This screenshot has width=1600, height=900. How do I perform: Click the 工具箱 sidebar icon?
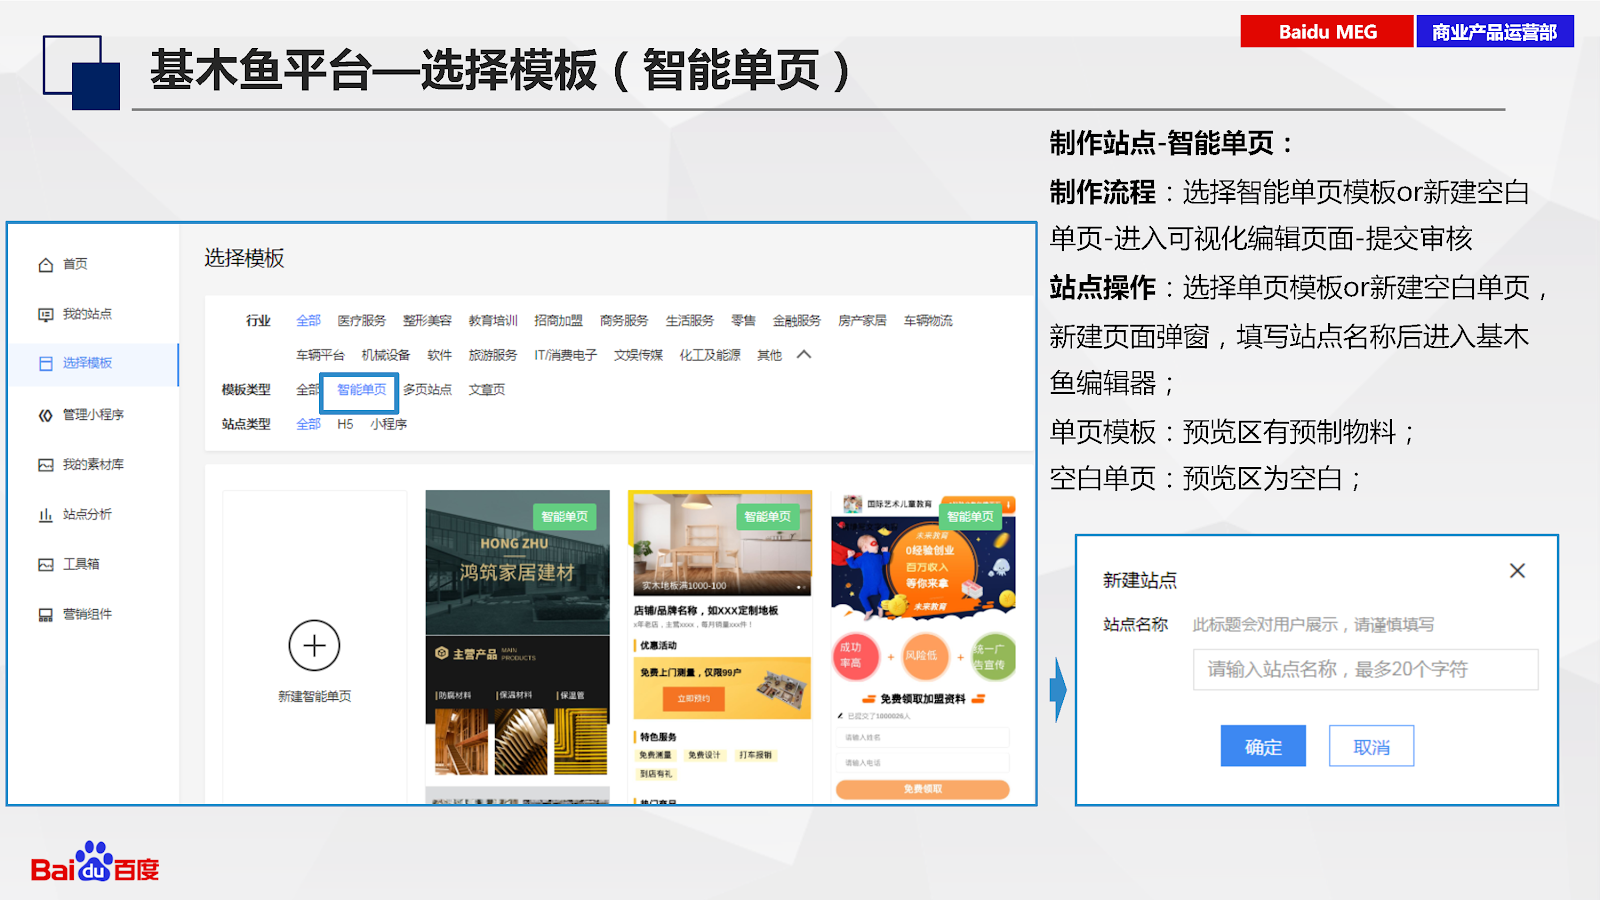coord(46,565)
